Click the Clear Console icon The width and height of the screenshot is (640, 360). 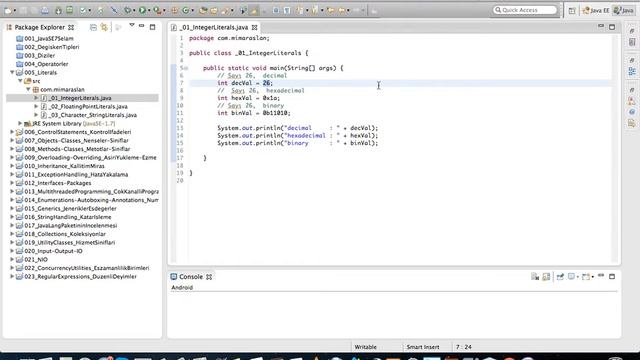pos(535,277)
